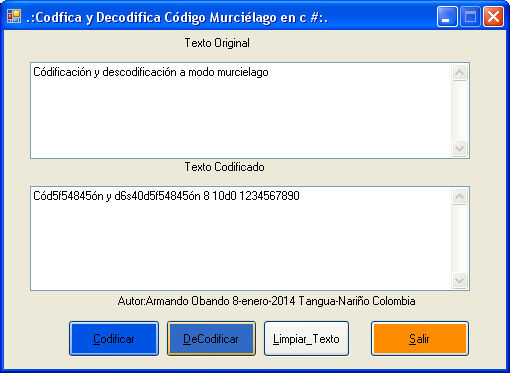Click the Texto Codificado scrollbar up arrow

point(460,196)
